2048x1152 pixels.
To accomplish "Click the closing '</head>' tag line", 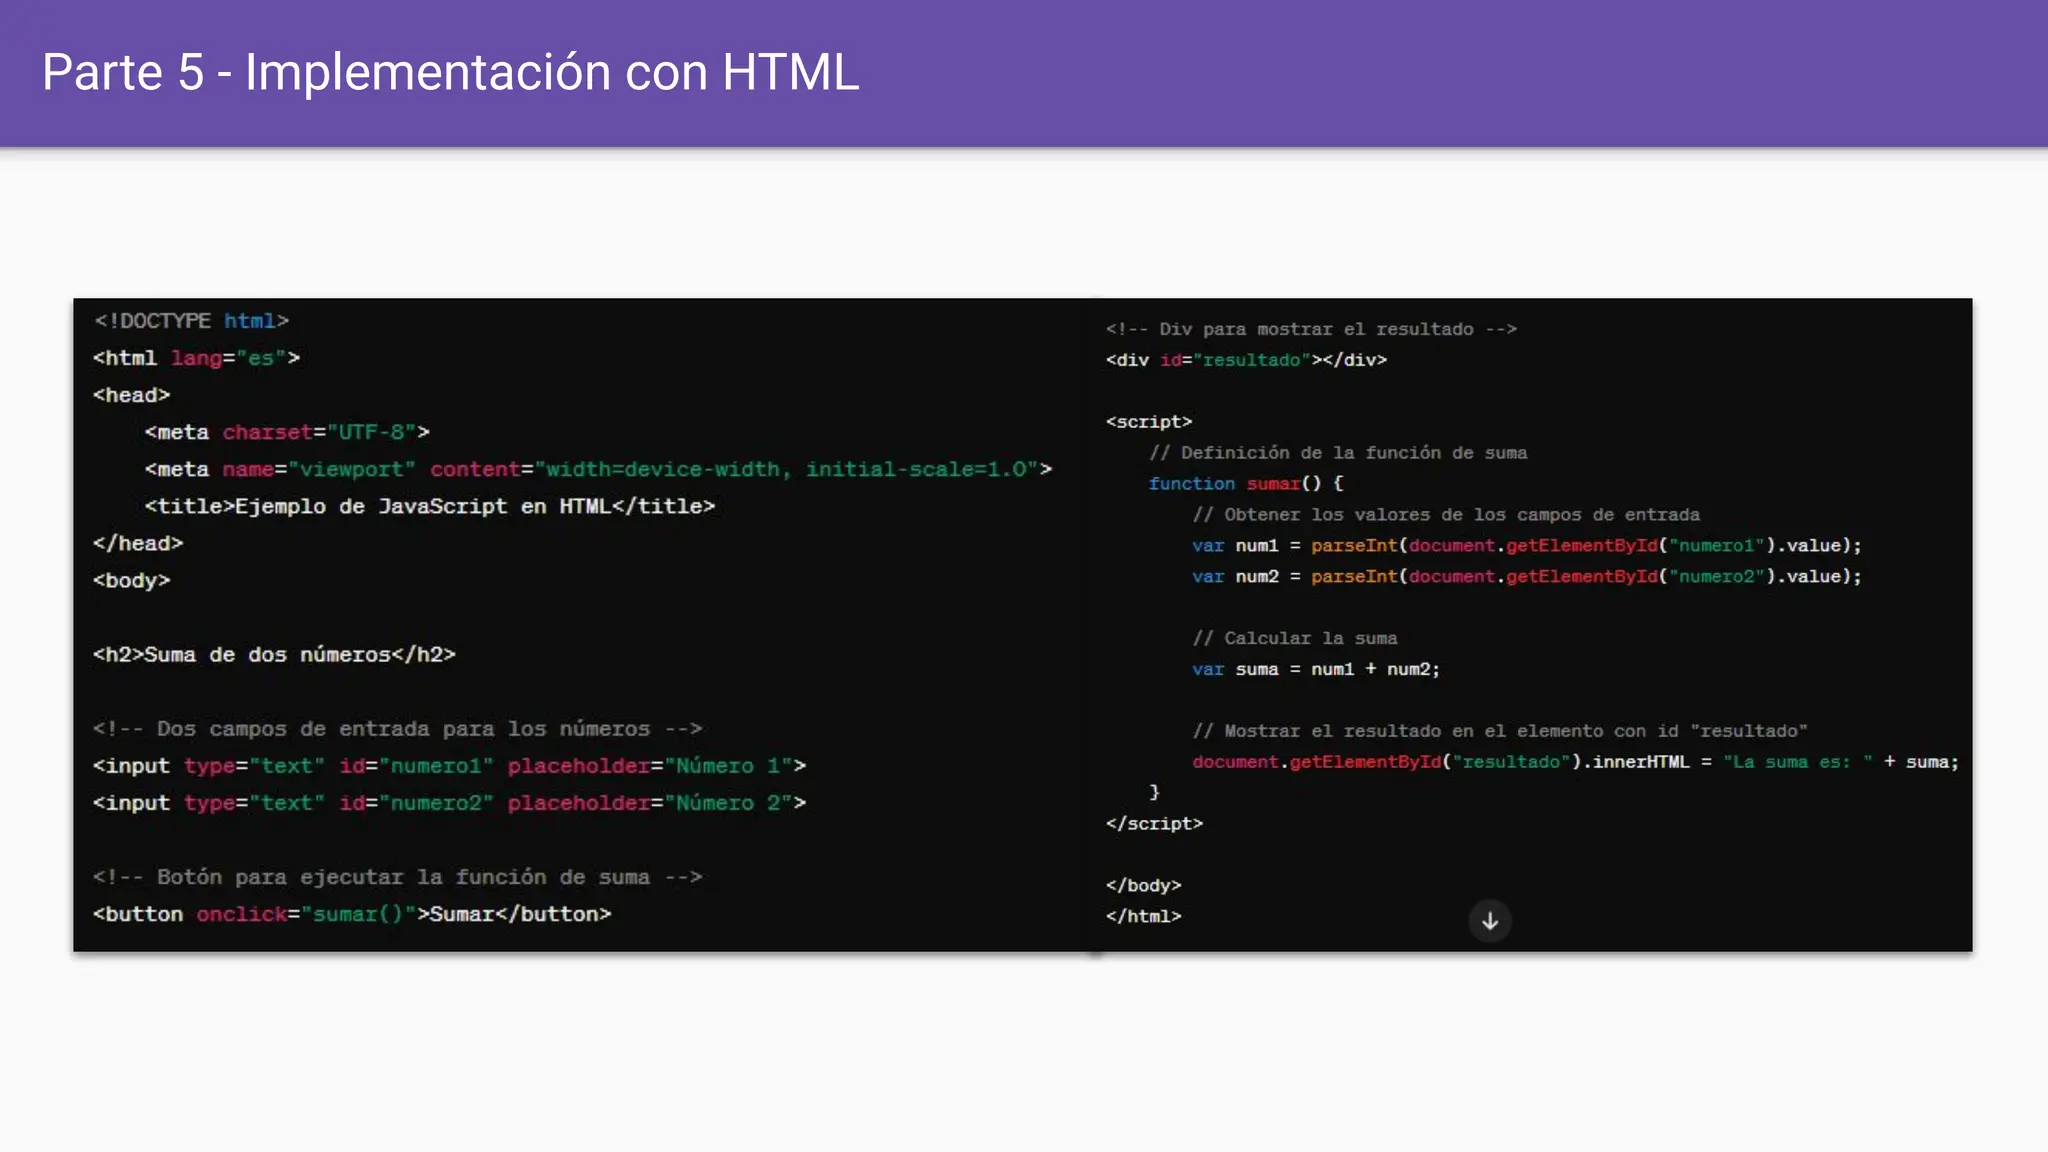I will coord(138,543).
